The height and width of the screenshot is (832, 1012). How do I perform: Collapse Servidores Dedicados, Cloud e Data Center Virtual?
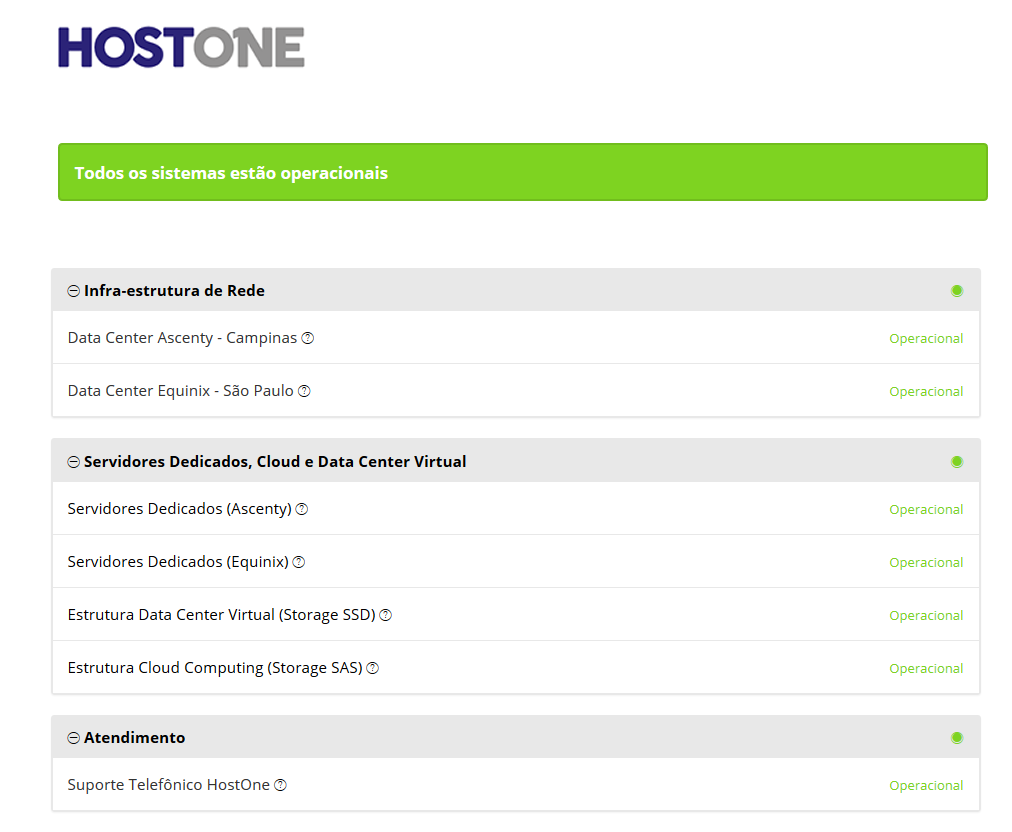pos(73,462)
